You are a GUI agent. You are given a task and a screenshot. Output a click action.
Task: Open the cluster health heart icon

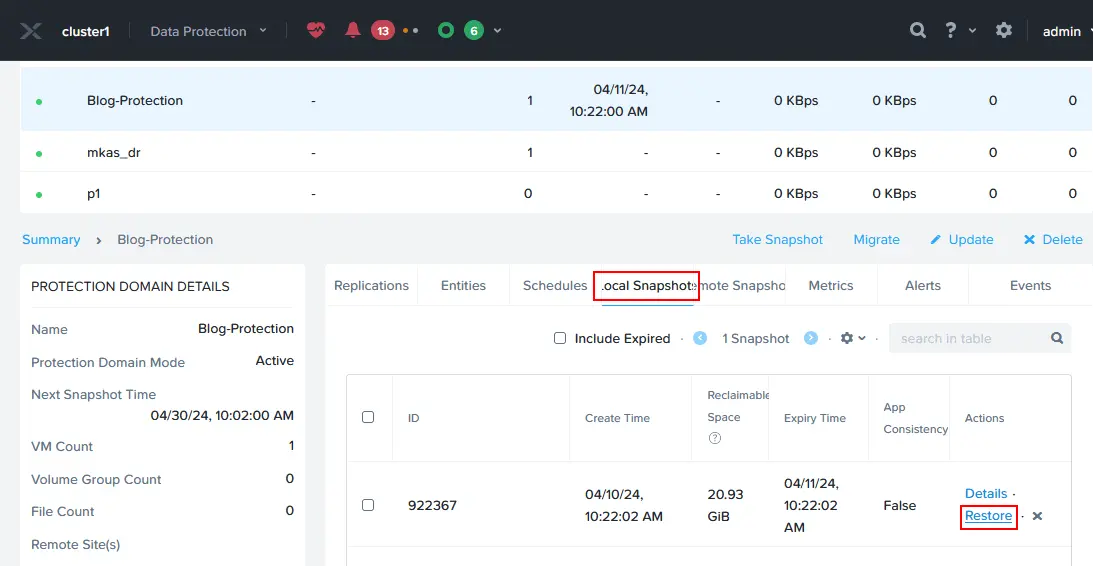click(x=316, y=30)
